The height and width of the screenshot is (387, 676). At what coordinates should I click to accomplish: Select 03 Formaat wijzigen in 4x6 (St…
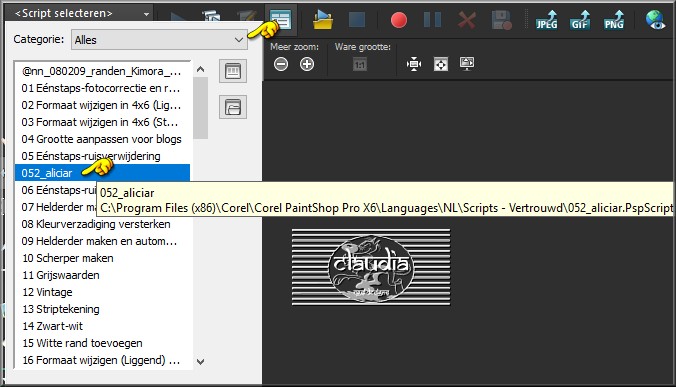[103, 122]
